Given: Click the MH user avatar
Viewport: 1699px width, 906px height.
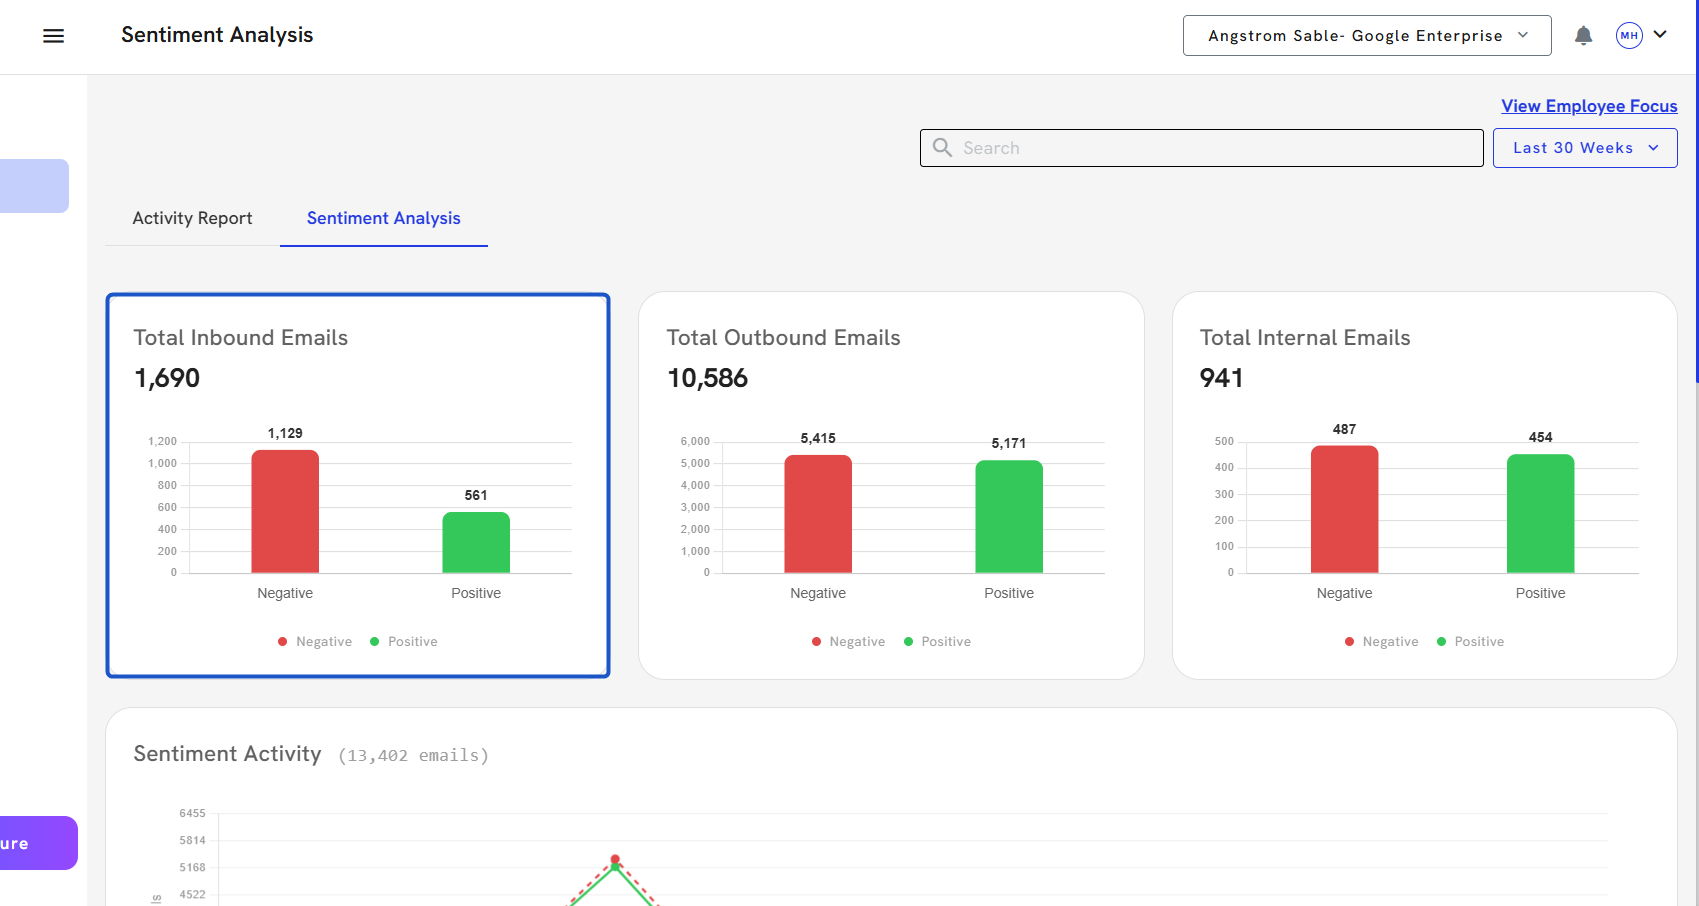Looking at the screenshot, I should (1629, 36).
